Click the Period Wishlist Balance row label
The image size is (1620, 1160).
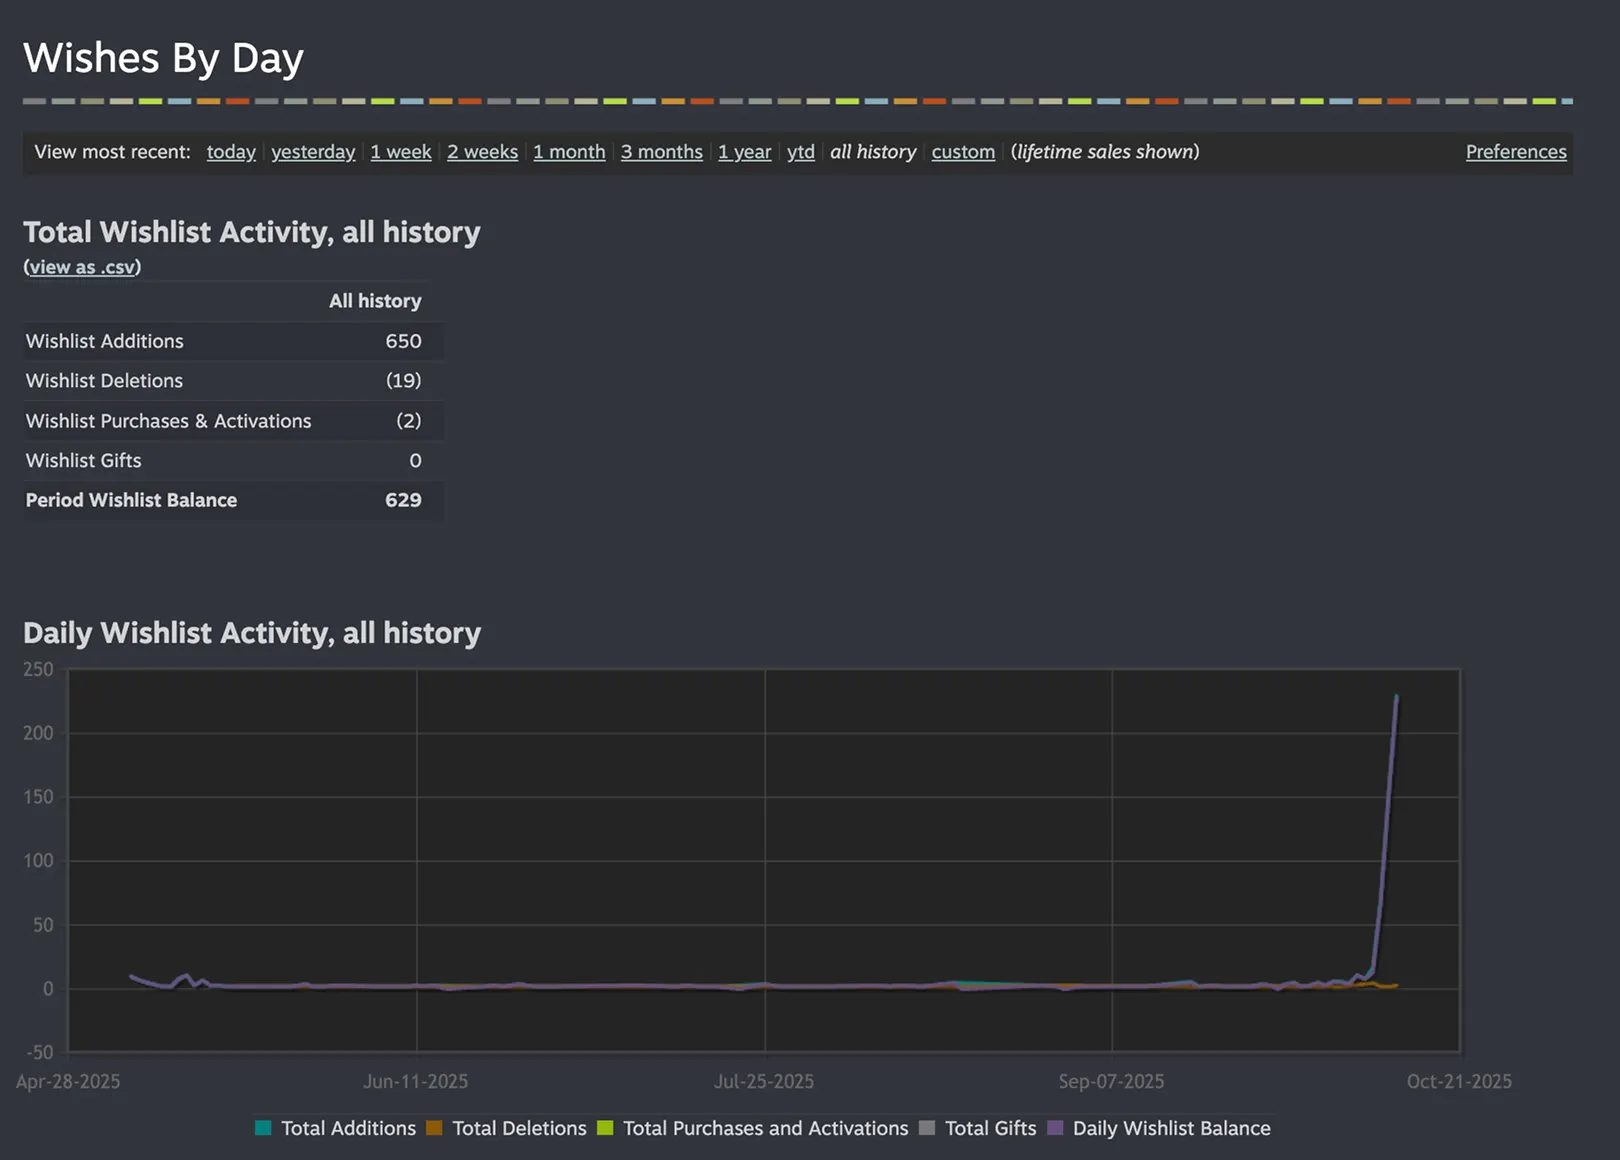click(x=131, y=500)
